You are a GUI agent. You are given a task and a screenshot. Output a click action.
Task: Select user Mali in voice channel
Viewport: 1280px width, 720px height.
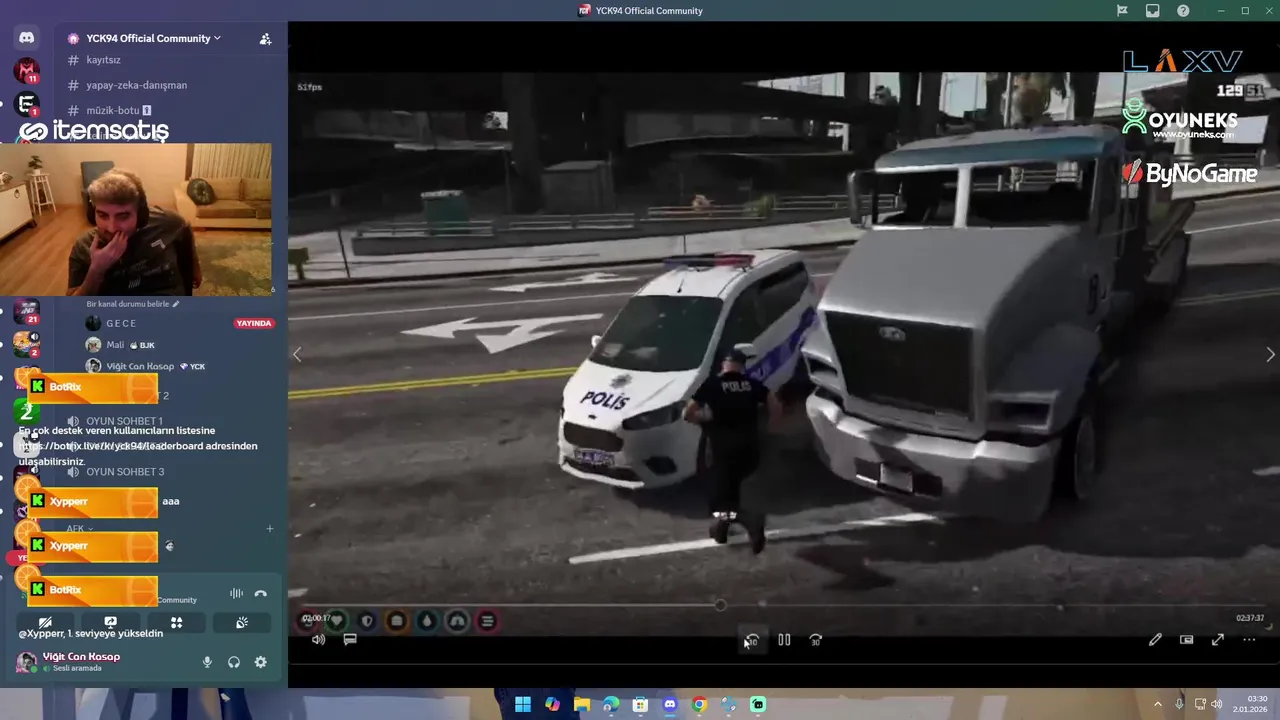pos(115,345)
